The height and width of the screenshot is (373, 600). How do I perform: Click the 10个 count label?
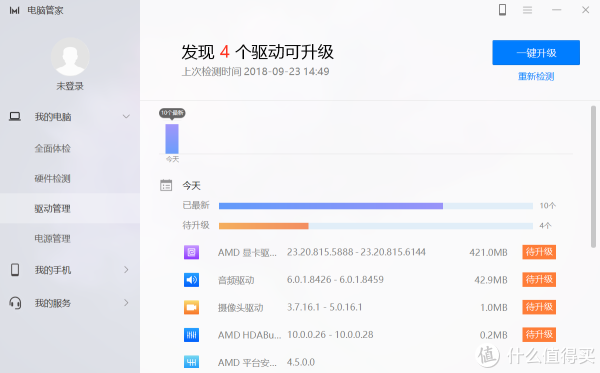[x=548, y=206]
